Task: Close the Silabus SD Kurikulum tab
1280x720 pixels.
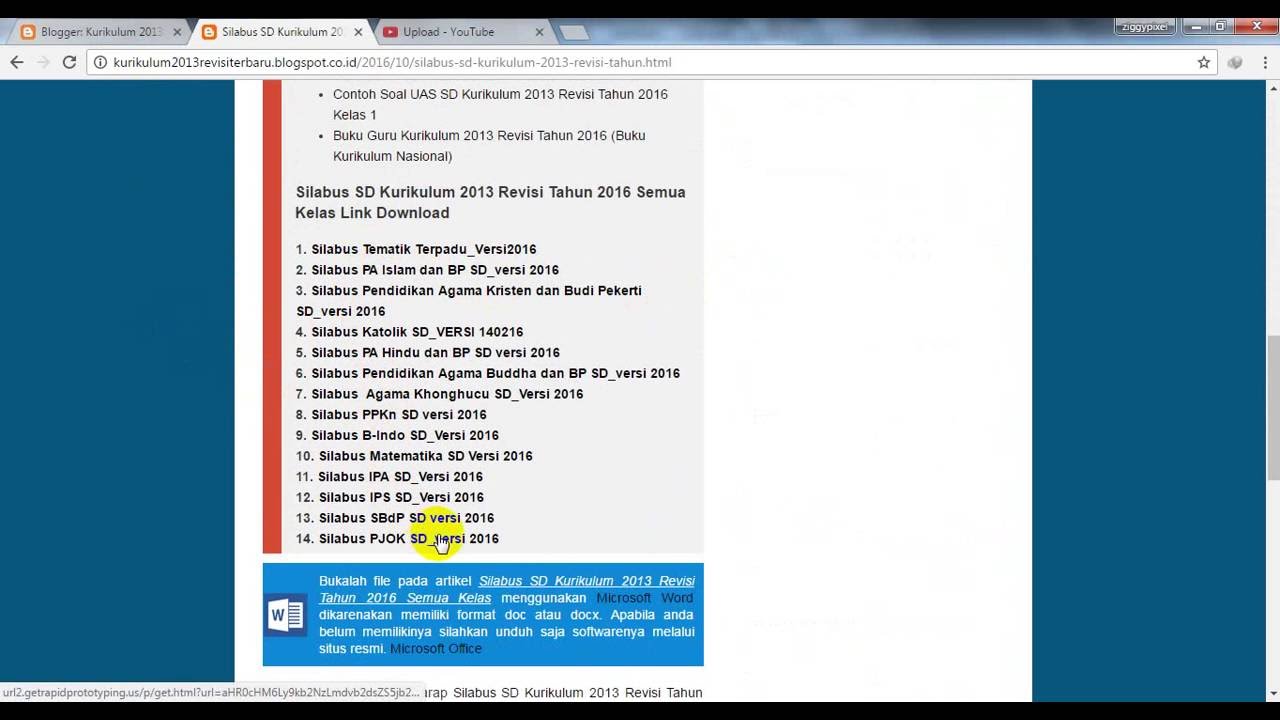Action: click(x=358, y=32)
